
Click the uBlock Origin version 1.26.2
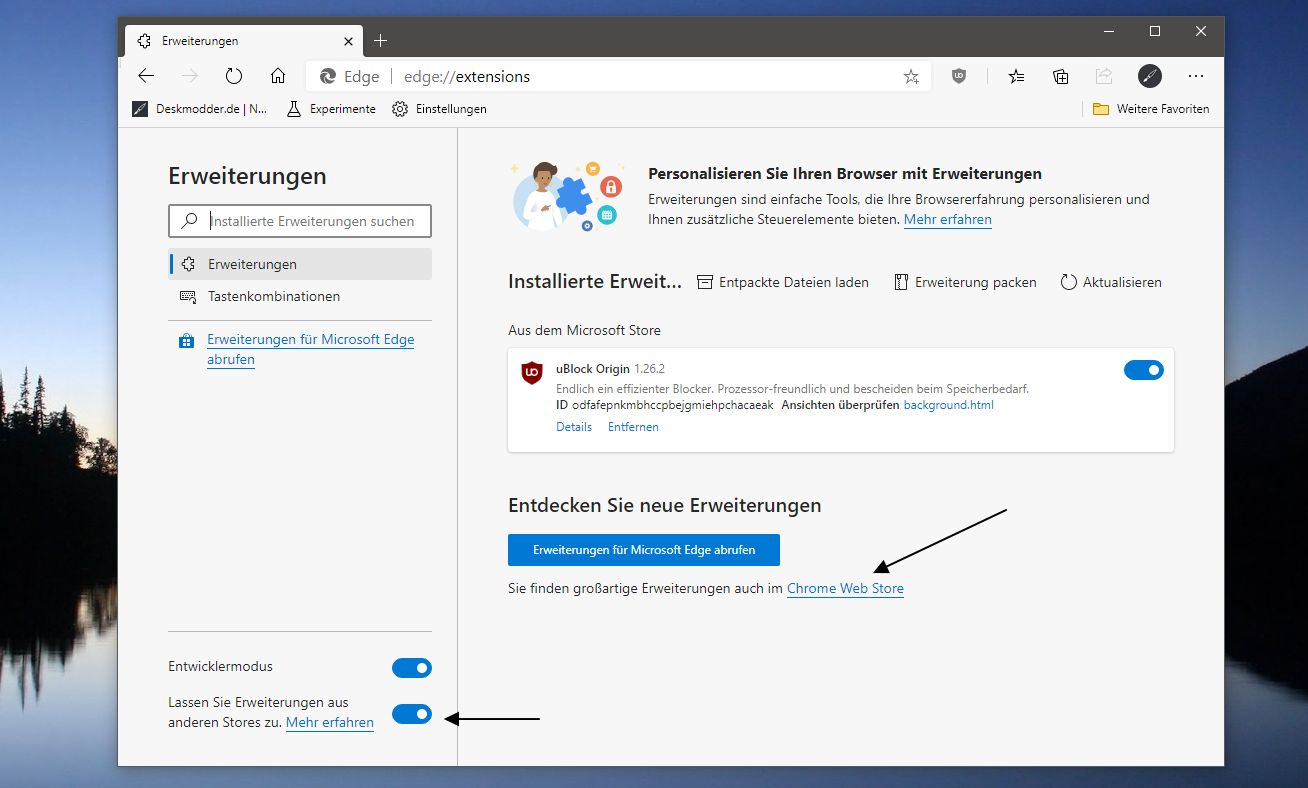pos(650,370)
